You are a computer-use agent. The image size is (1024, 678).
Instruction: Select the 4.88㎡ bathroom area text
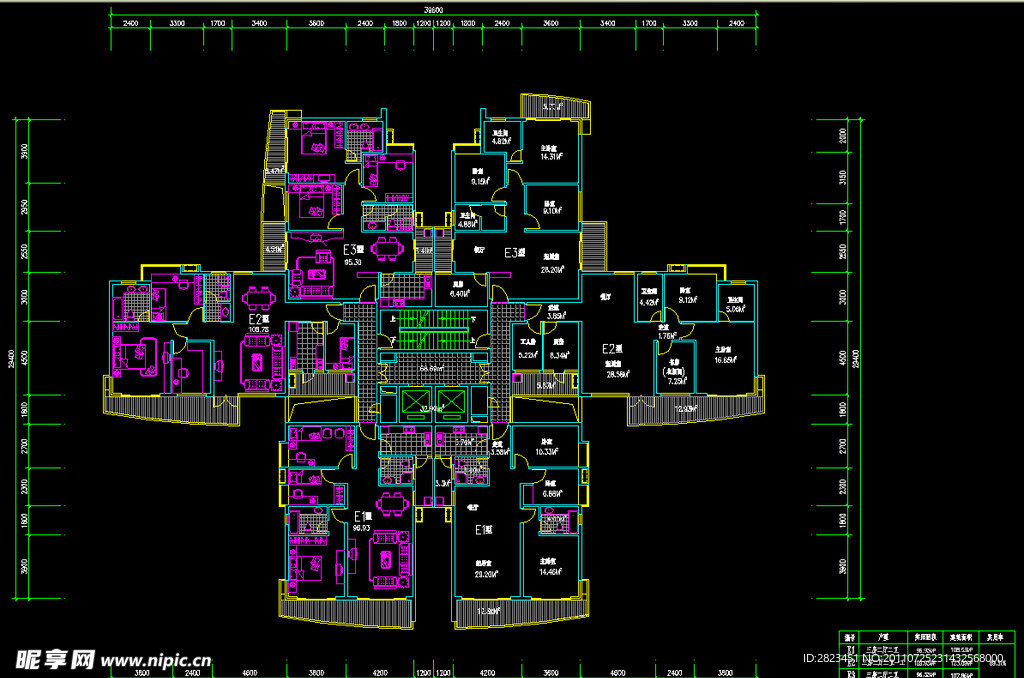(x=468, y=224)
